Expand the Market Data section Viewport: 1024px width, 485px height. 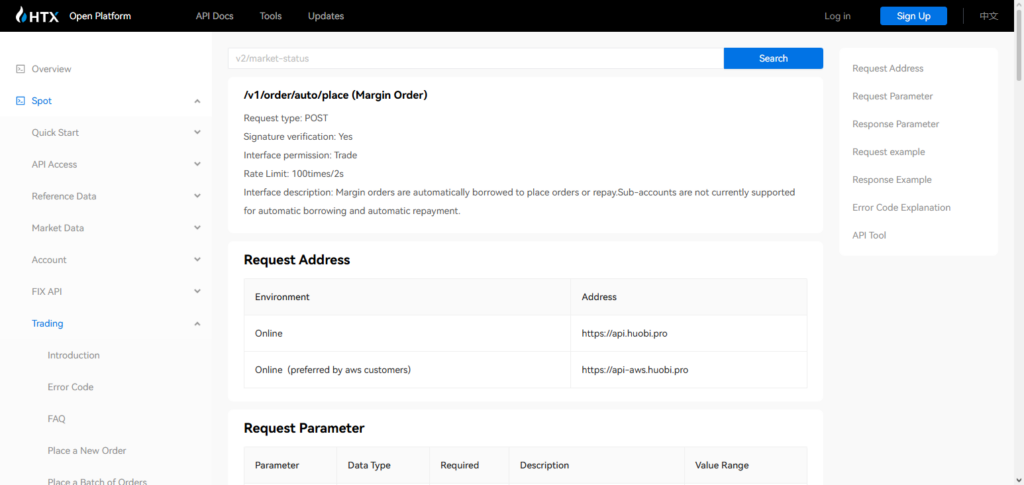[197, 228]
